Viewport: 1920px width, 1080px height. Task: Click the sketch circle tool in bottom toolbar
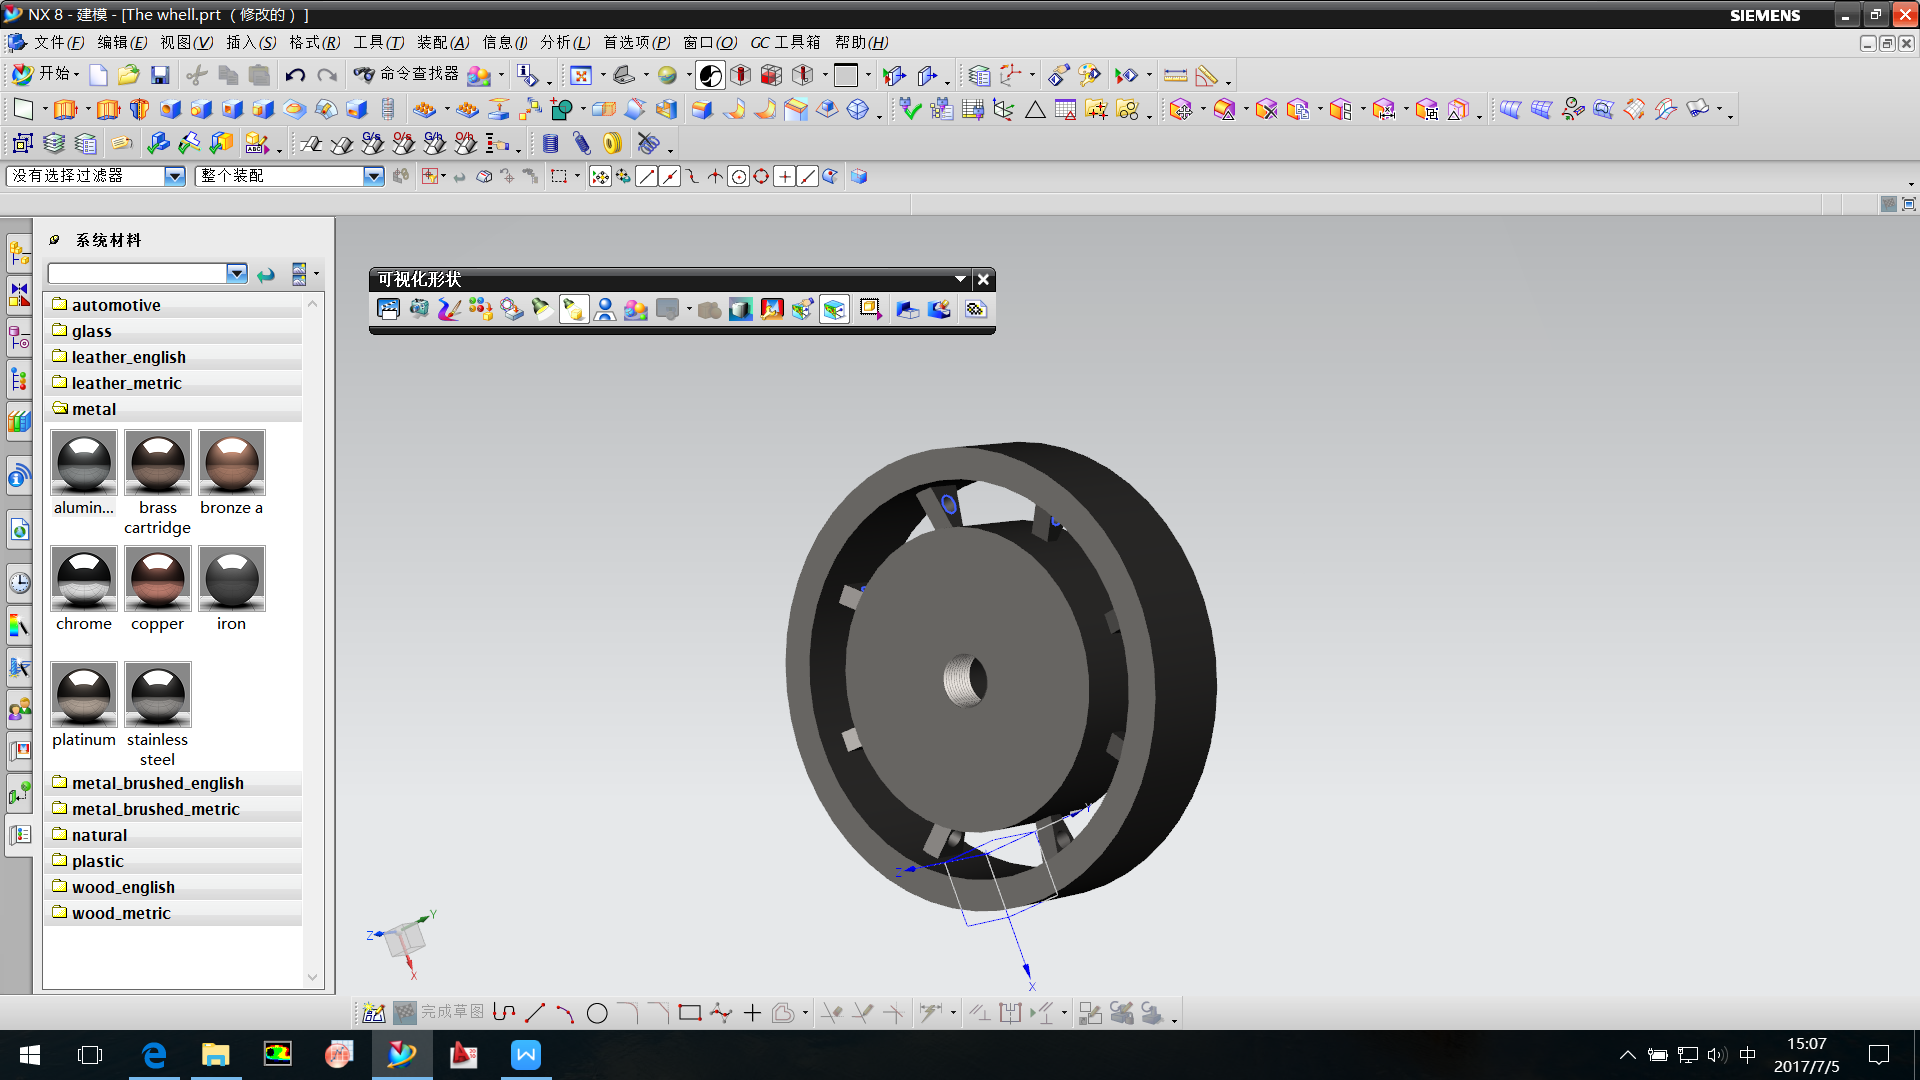click(x=597, y=1013)
